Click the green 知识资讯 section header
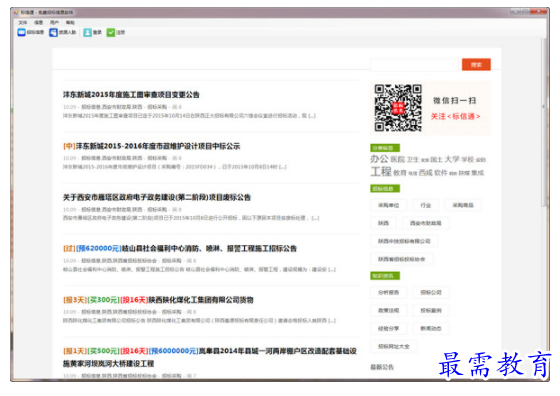Screen dimensions: 560x396 [385, 276]
